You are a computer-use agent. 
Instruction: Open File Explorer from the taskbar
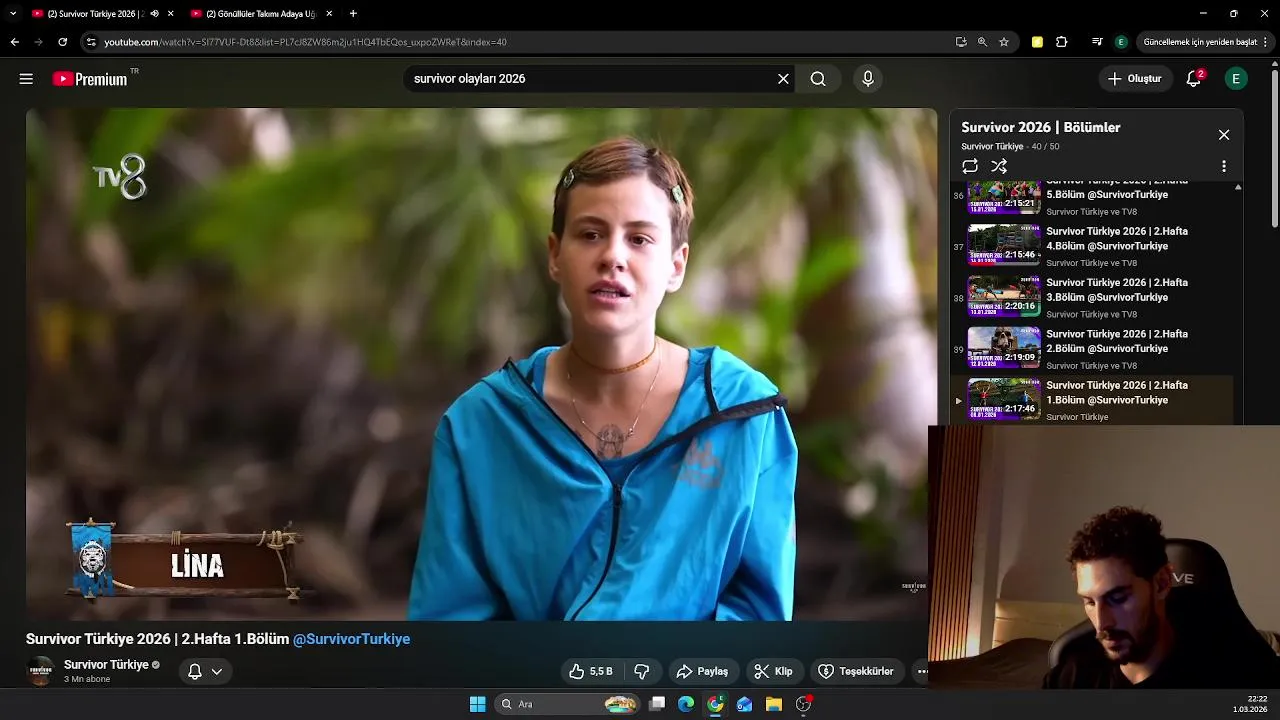(774, 704)
